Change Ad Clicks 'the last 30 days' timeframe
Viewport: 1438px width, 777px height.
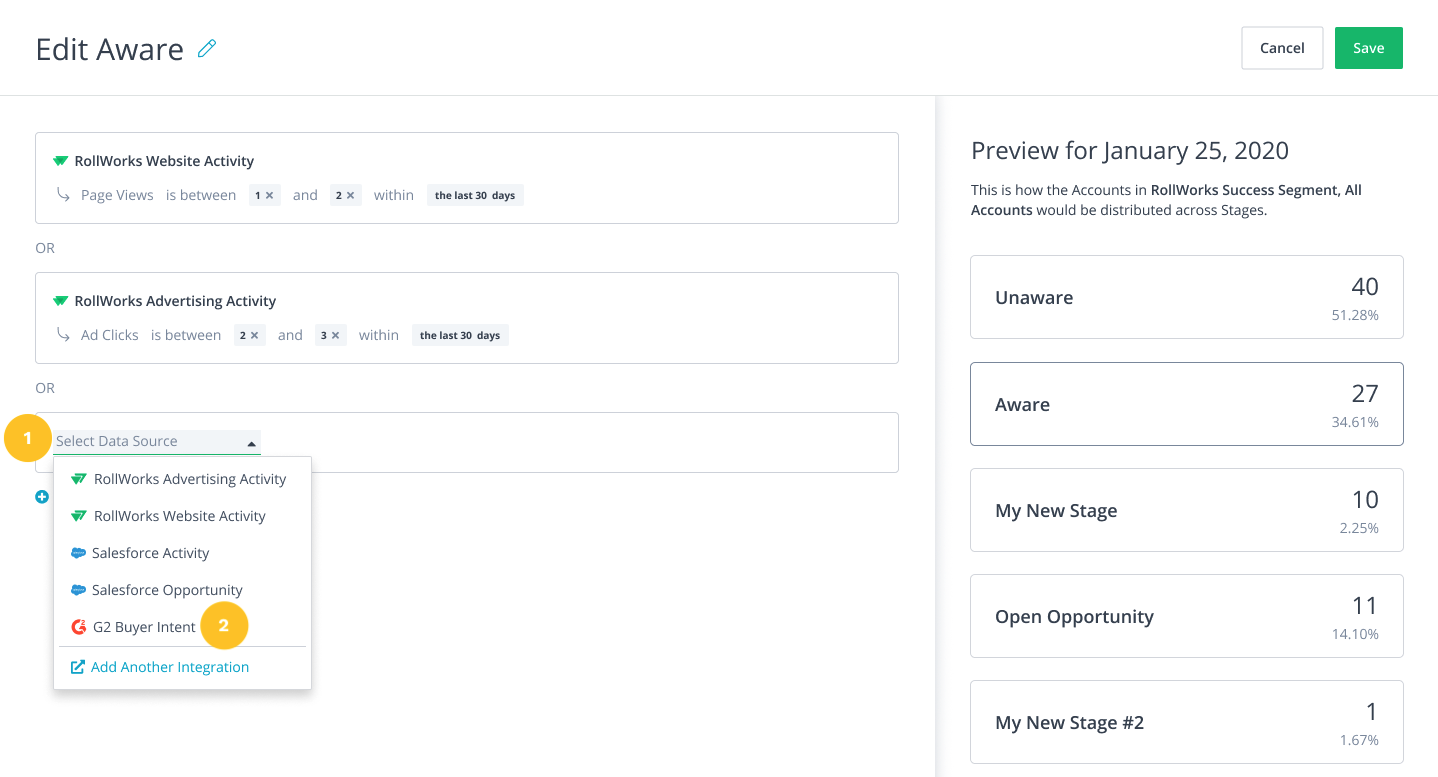point(460,336)
